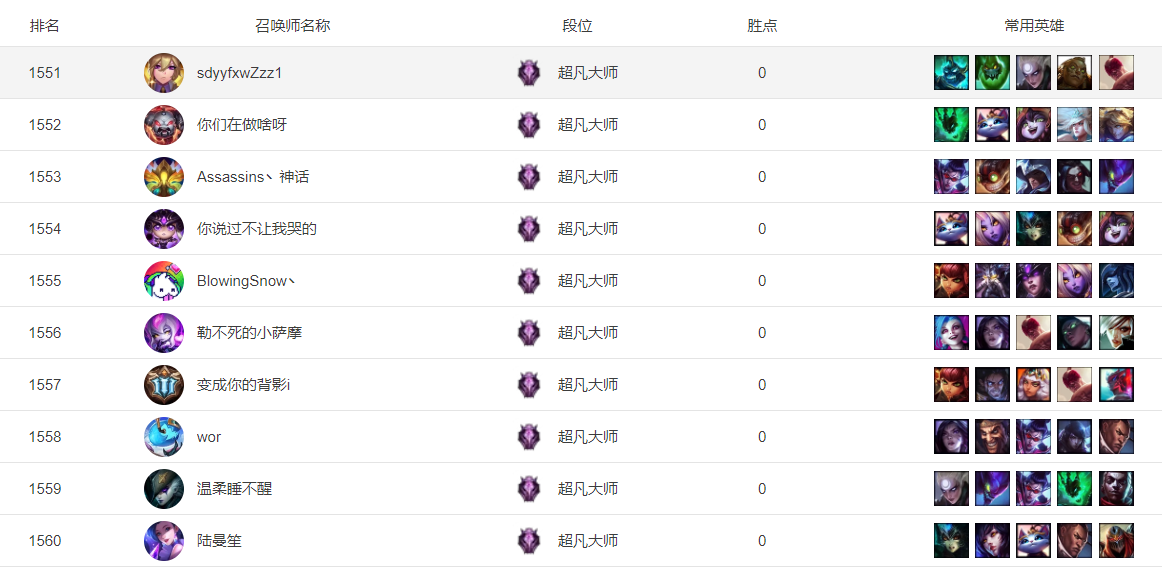1162x581 pixels.
Task: Click 变成你的背影i avatar icon
Action: 164,385
